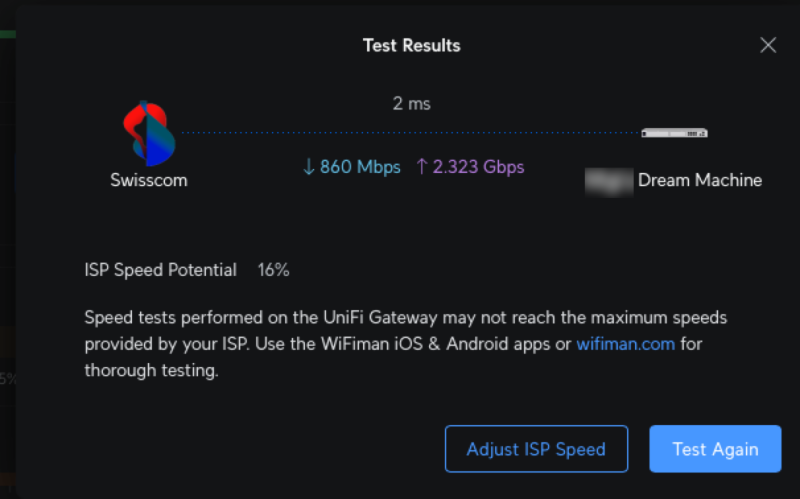Click the dotted connection line between devices

[410, 132]
